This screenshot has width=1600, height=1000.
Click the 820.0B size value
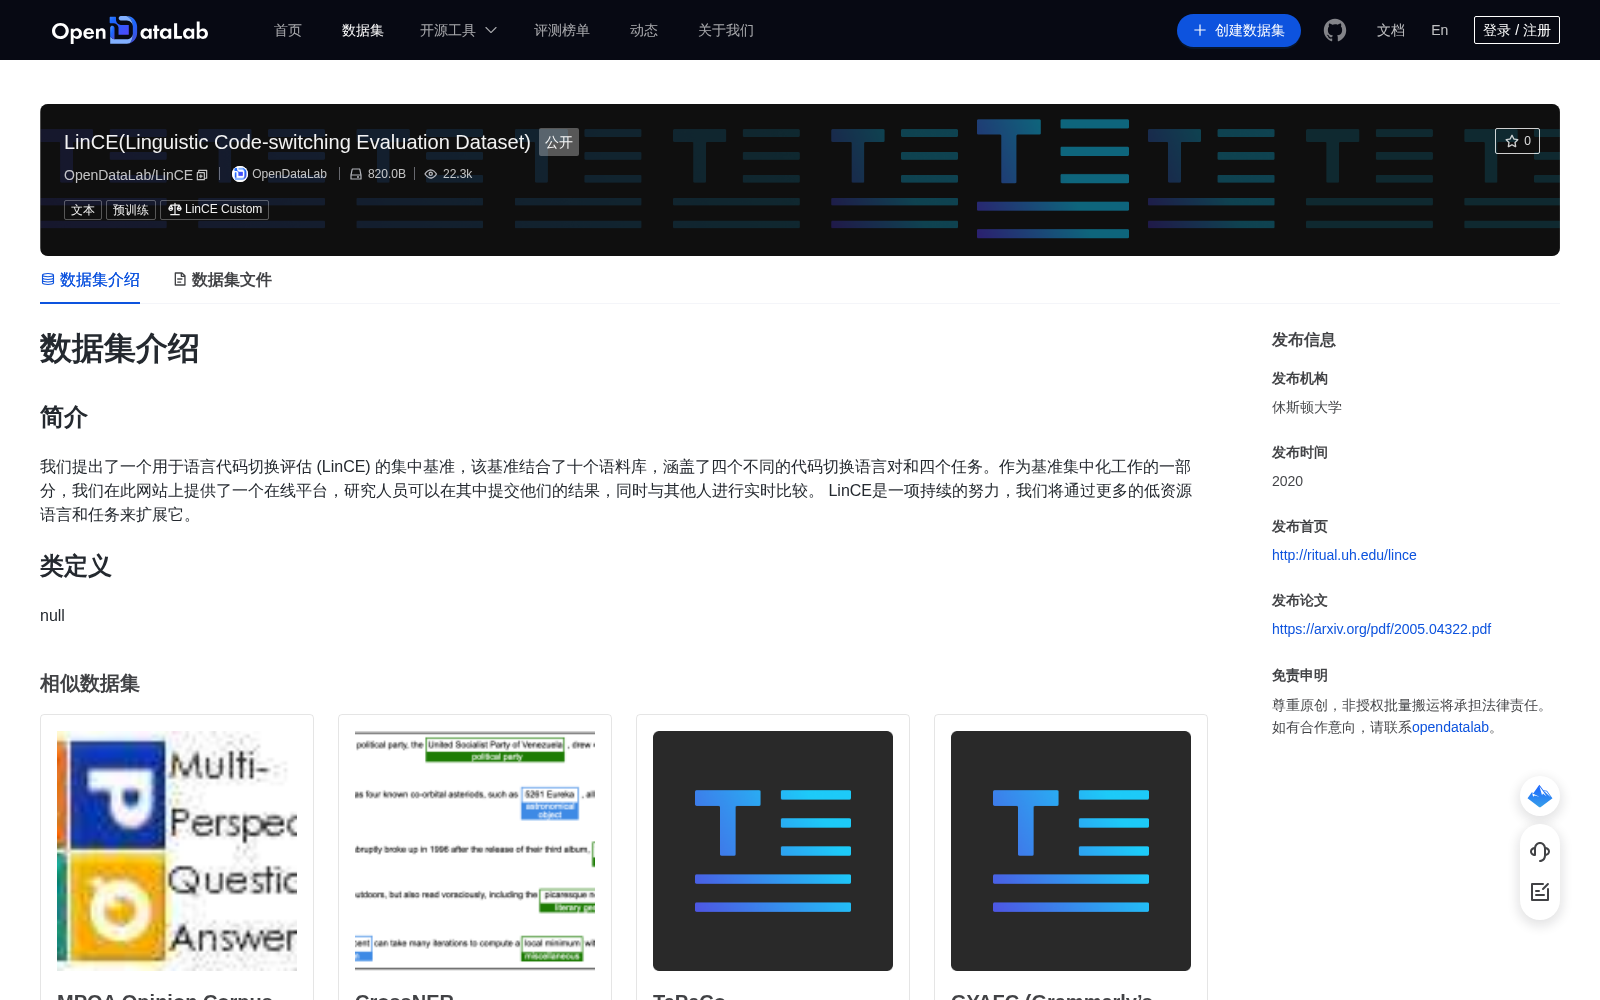[x=387, y=174]
